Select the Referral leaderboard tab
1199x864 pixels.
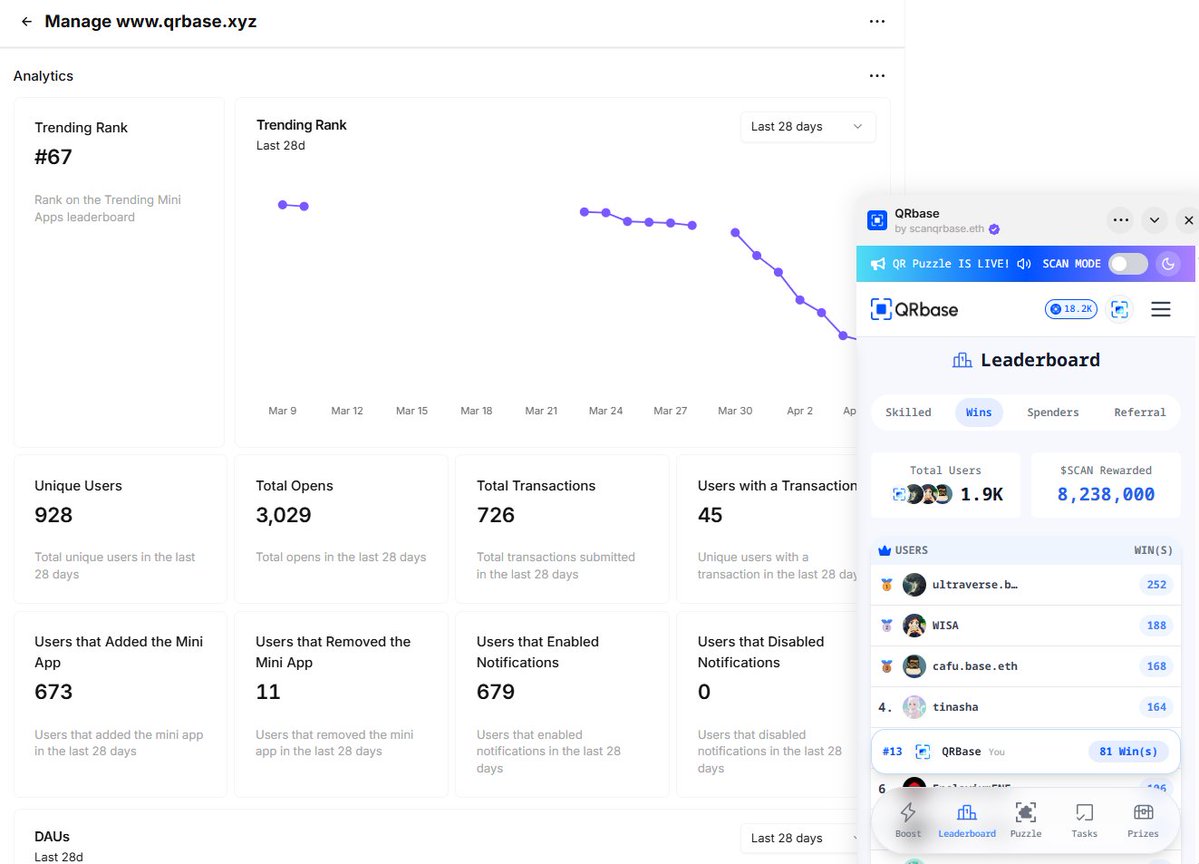click(1139, 412)
